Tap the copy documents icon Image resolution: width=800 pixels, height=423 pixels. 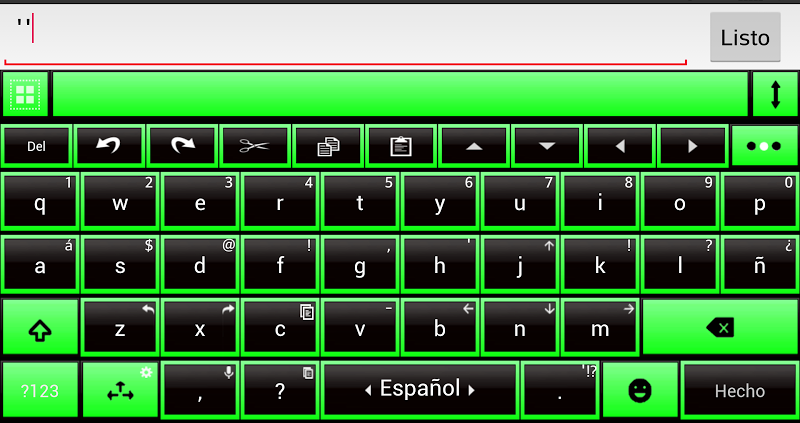pyautogui.click(x=328, y=146)
